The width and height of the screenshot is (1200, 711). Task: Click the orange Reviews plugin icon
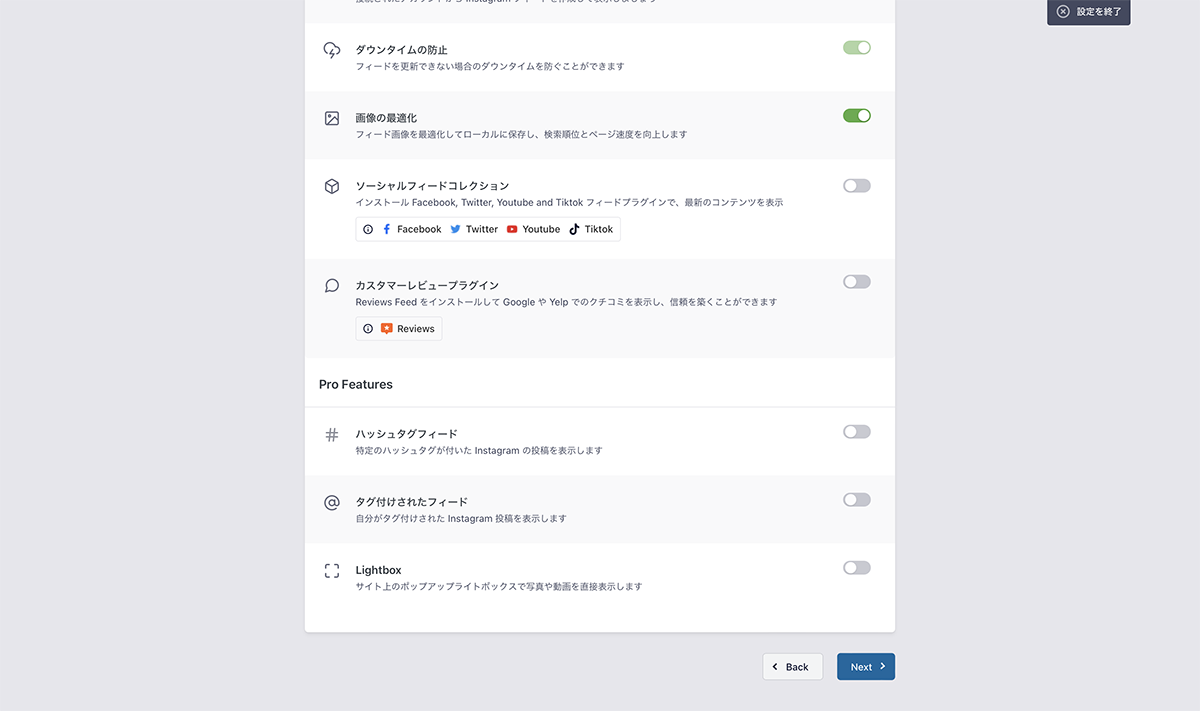coord(387,329)
